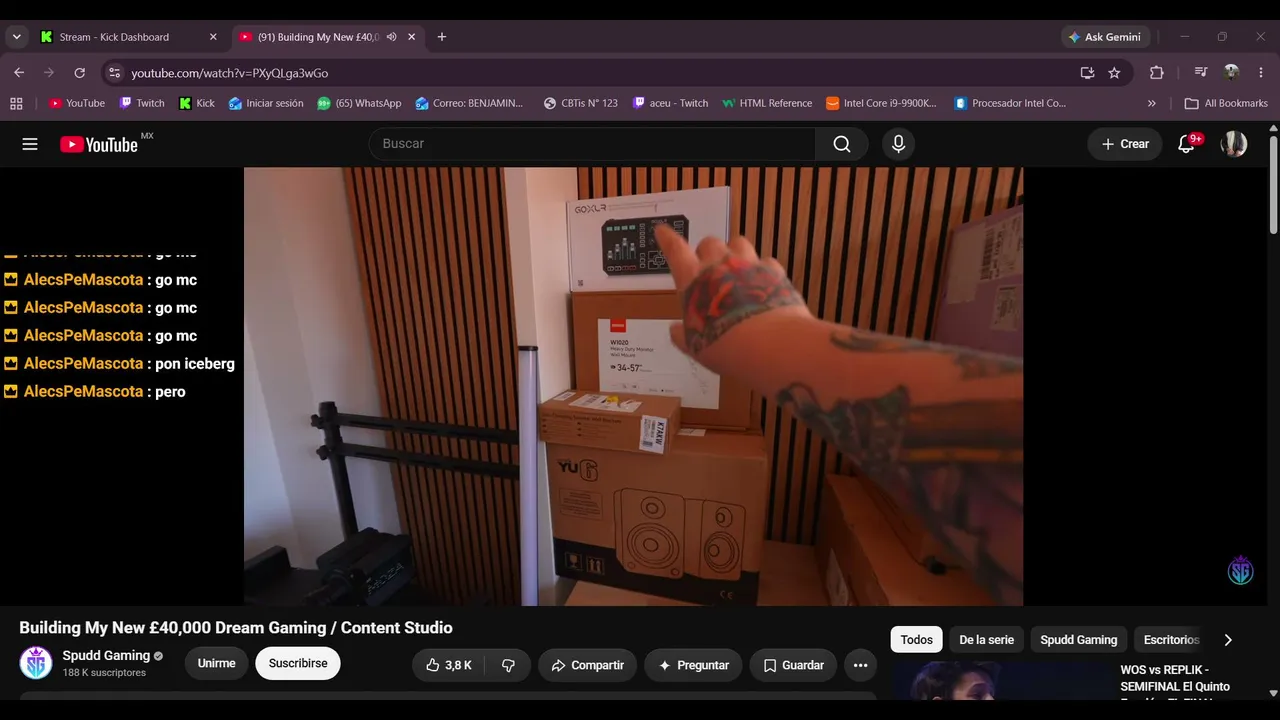Screen dimensions: 1280x720
Task: Show more filter chips with right arrow
Action: pyautogui.click(x=1228, y=640)
